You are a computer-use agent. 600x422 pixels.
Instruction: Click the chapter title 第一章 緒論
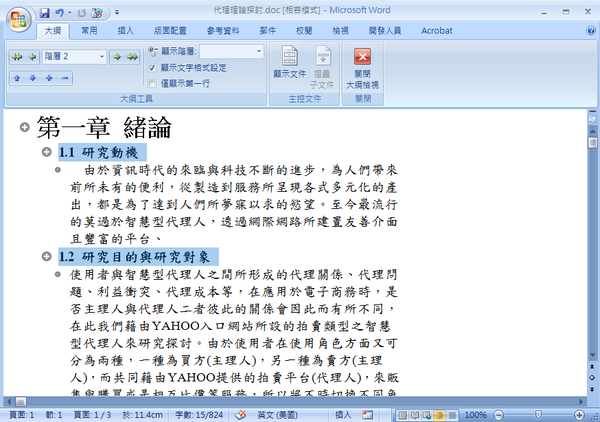click(x=104, y=127)
